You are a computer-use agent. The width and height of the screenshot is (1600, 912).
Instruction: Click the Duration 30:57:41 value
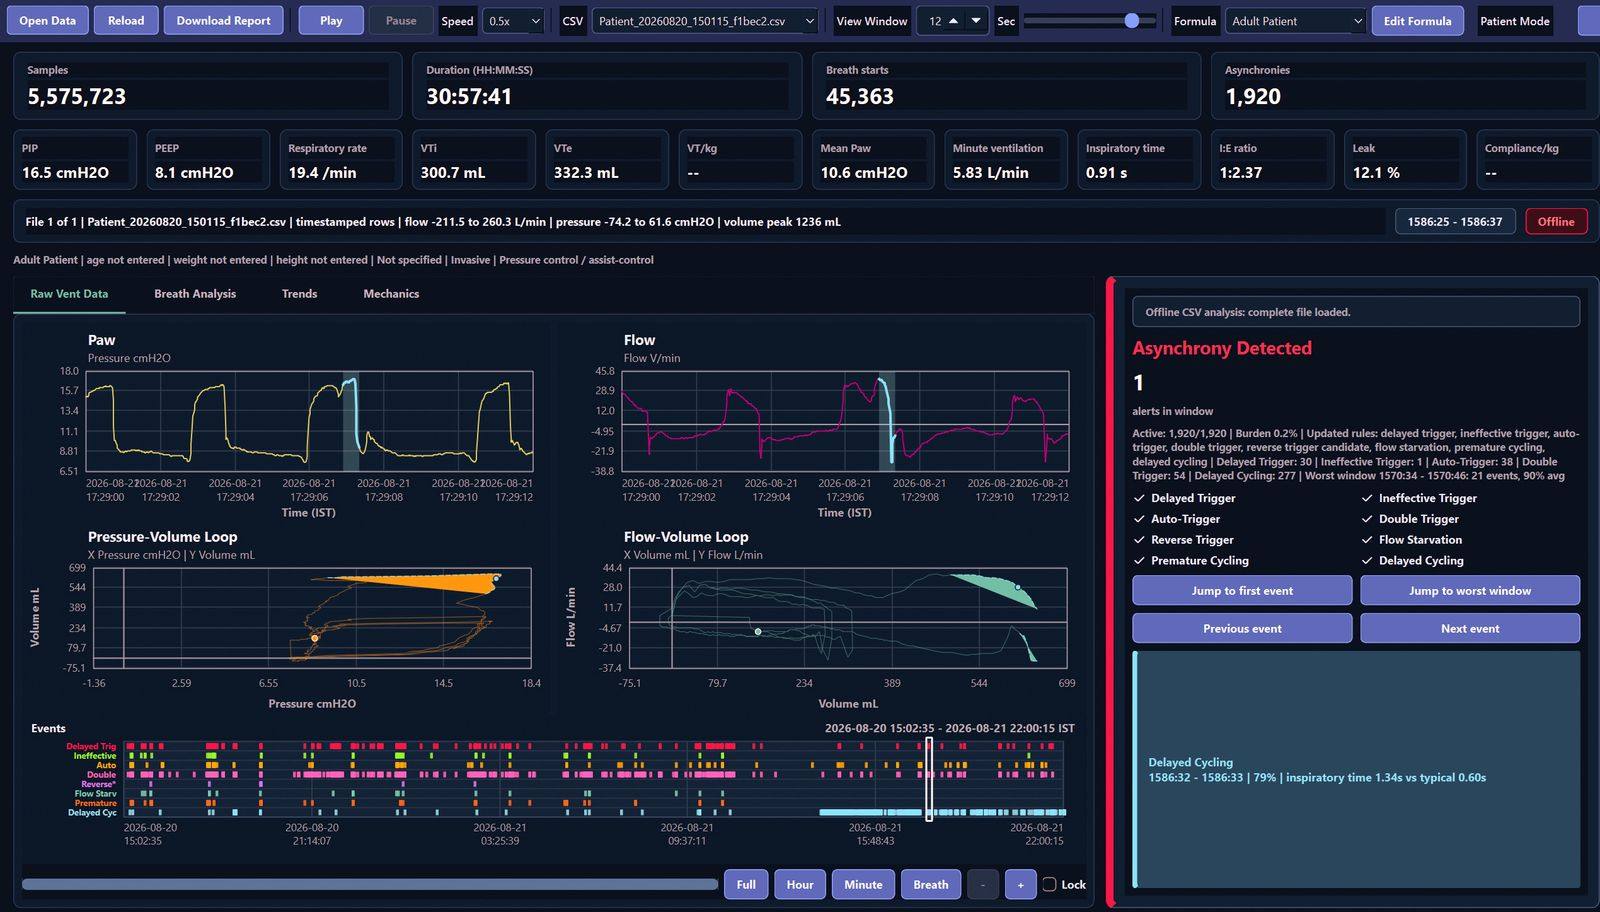469,97
